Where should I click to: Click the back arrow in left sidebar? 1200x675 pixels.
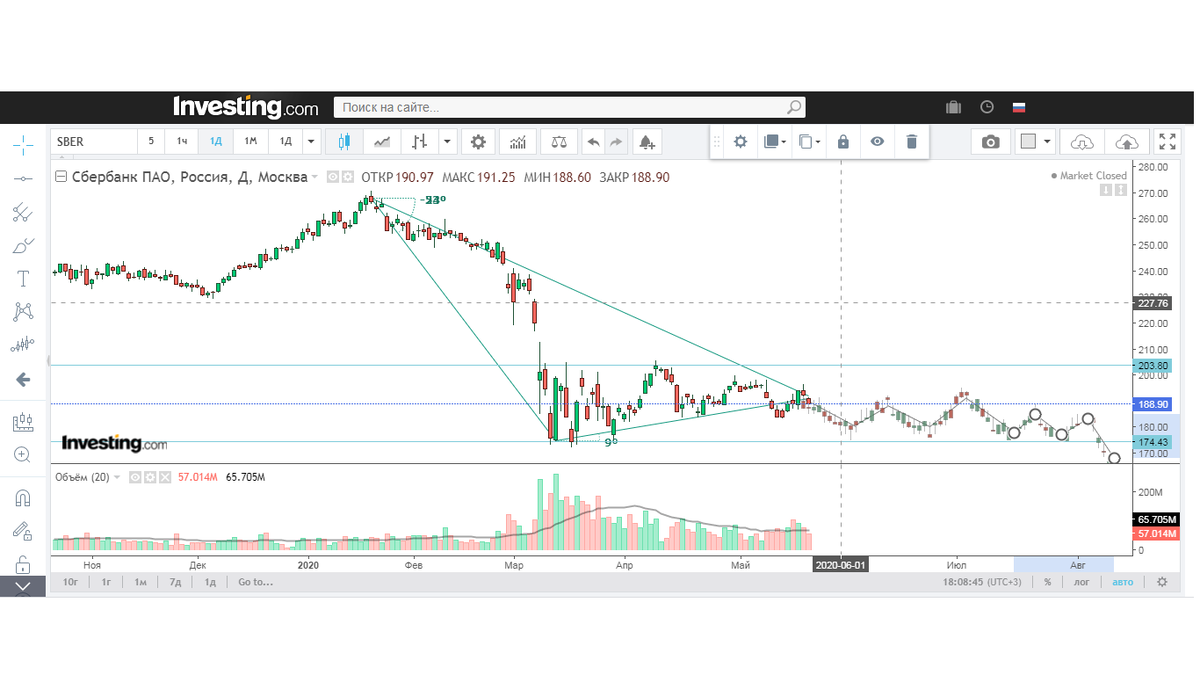[x=22, y=380]
